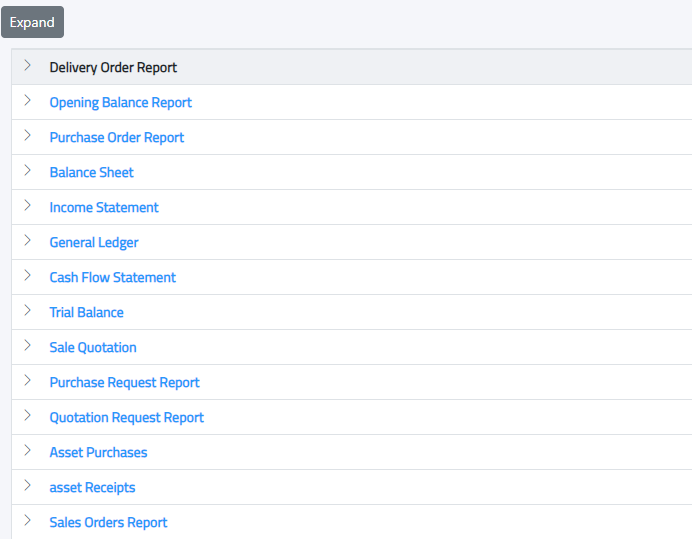Screen dimensions: 692x539
Task: Expand the Delivery Order Report row chevron
Action: (x=27, y=67)
